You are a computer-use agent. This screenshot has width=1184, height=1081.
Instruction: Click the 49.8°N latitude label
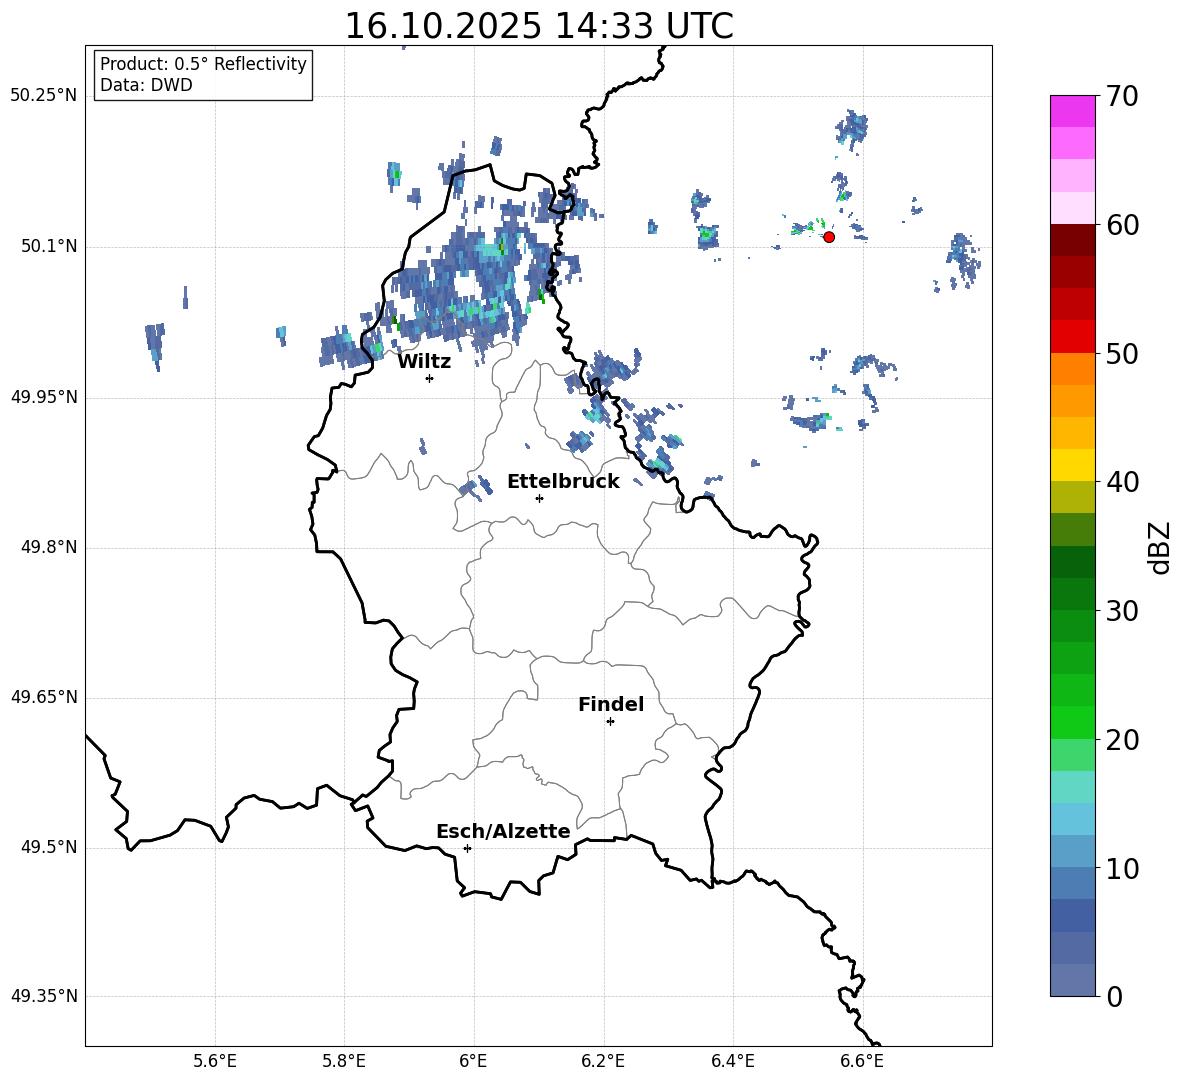point(49,547)
